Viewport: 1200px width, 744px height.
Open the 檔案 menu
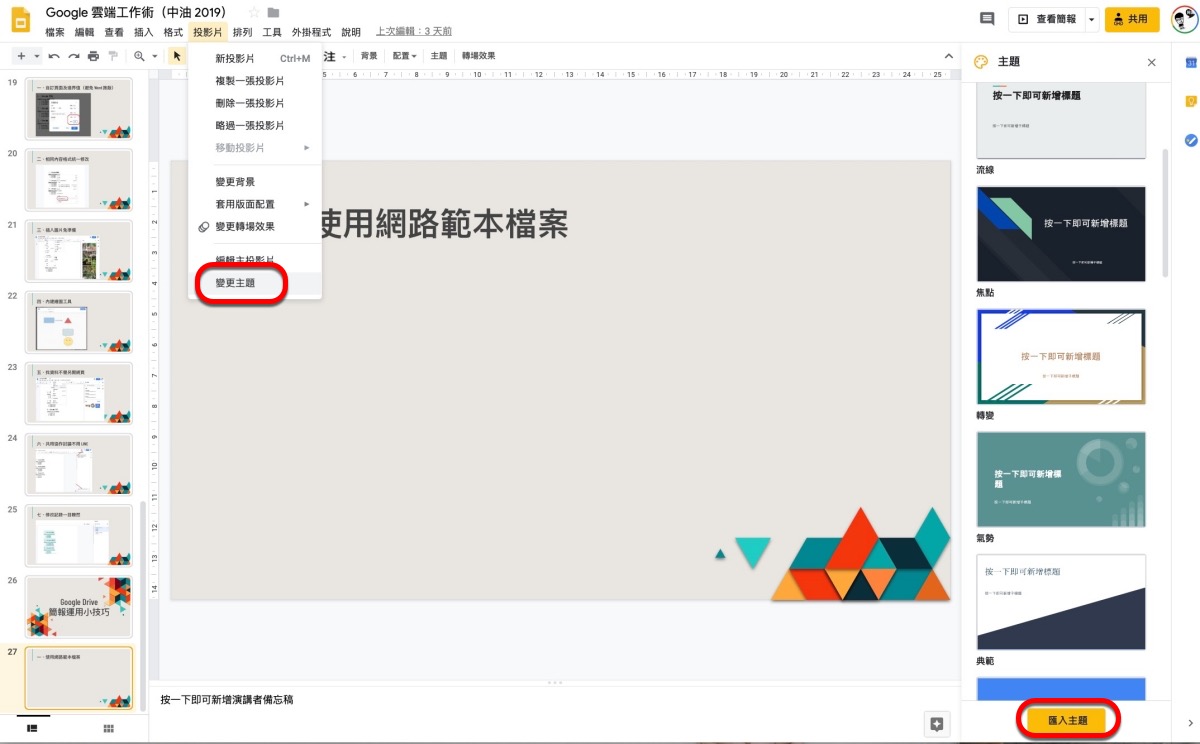pos(55,32)
